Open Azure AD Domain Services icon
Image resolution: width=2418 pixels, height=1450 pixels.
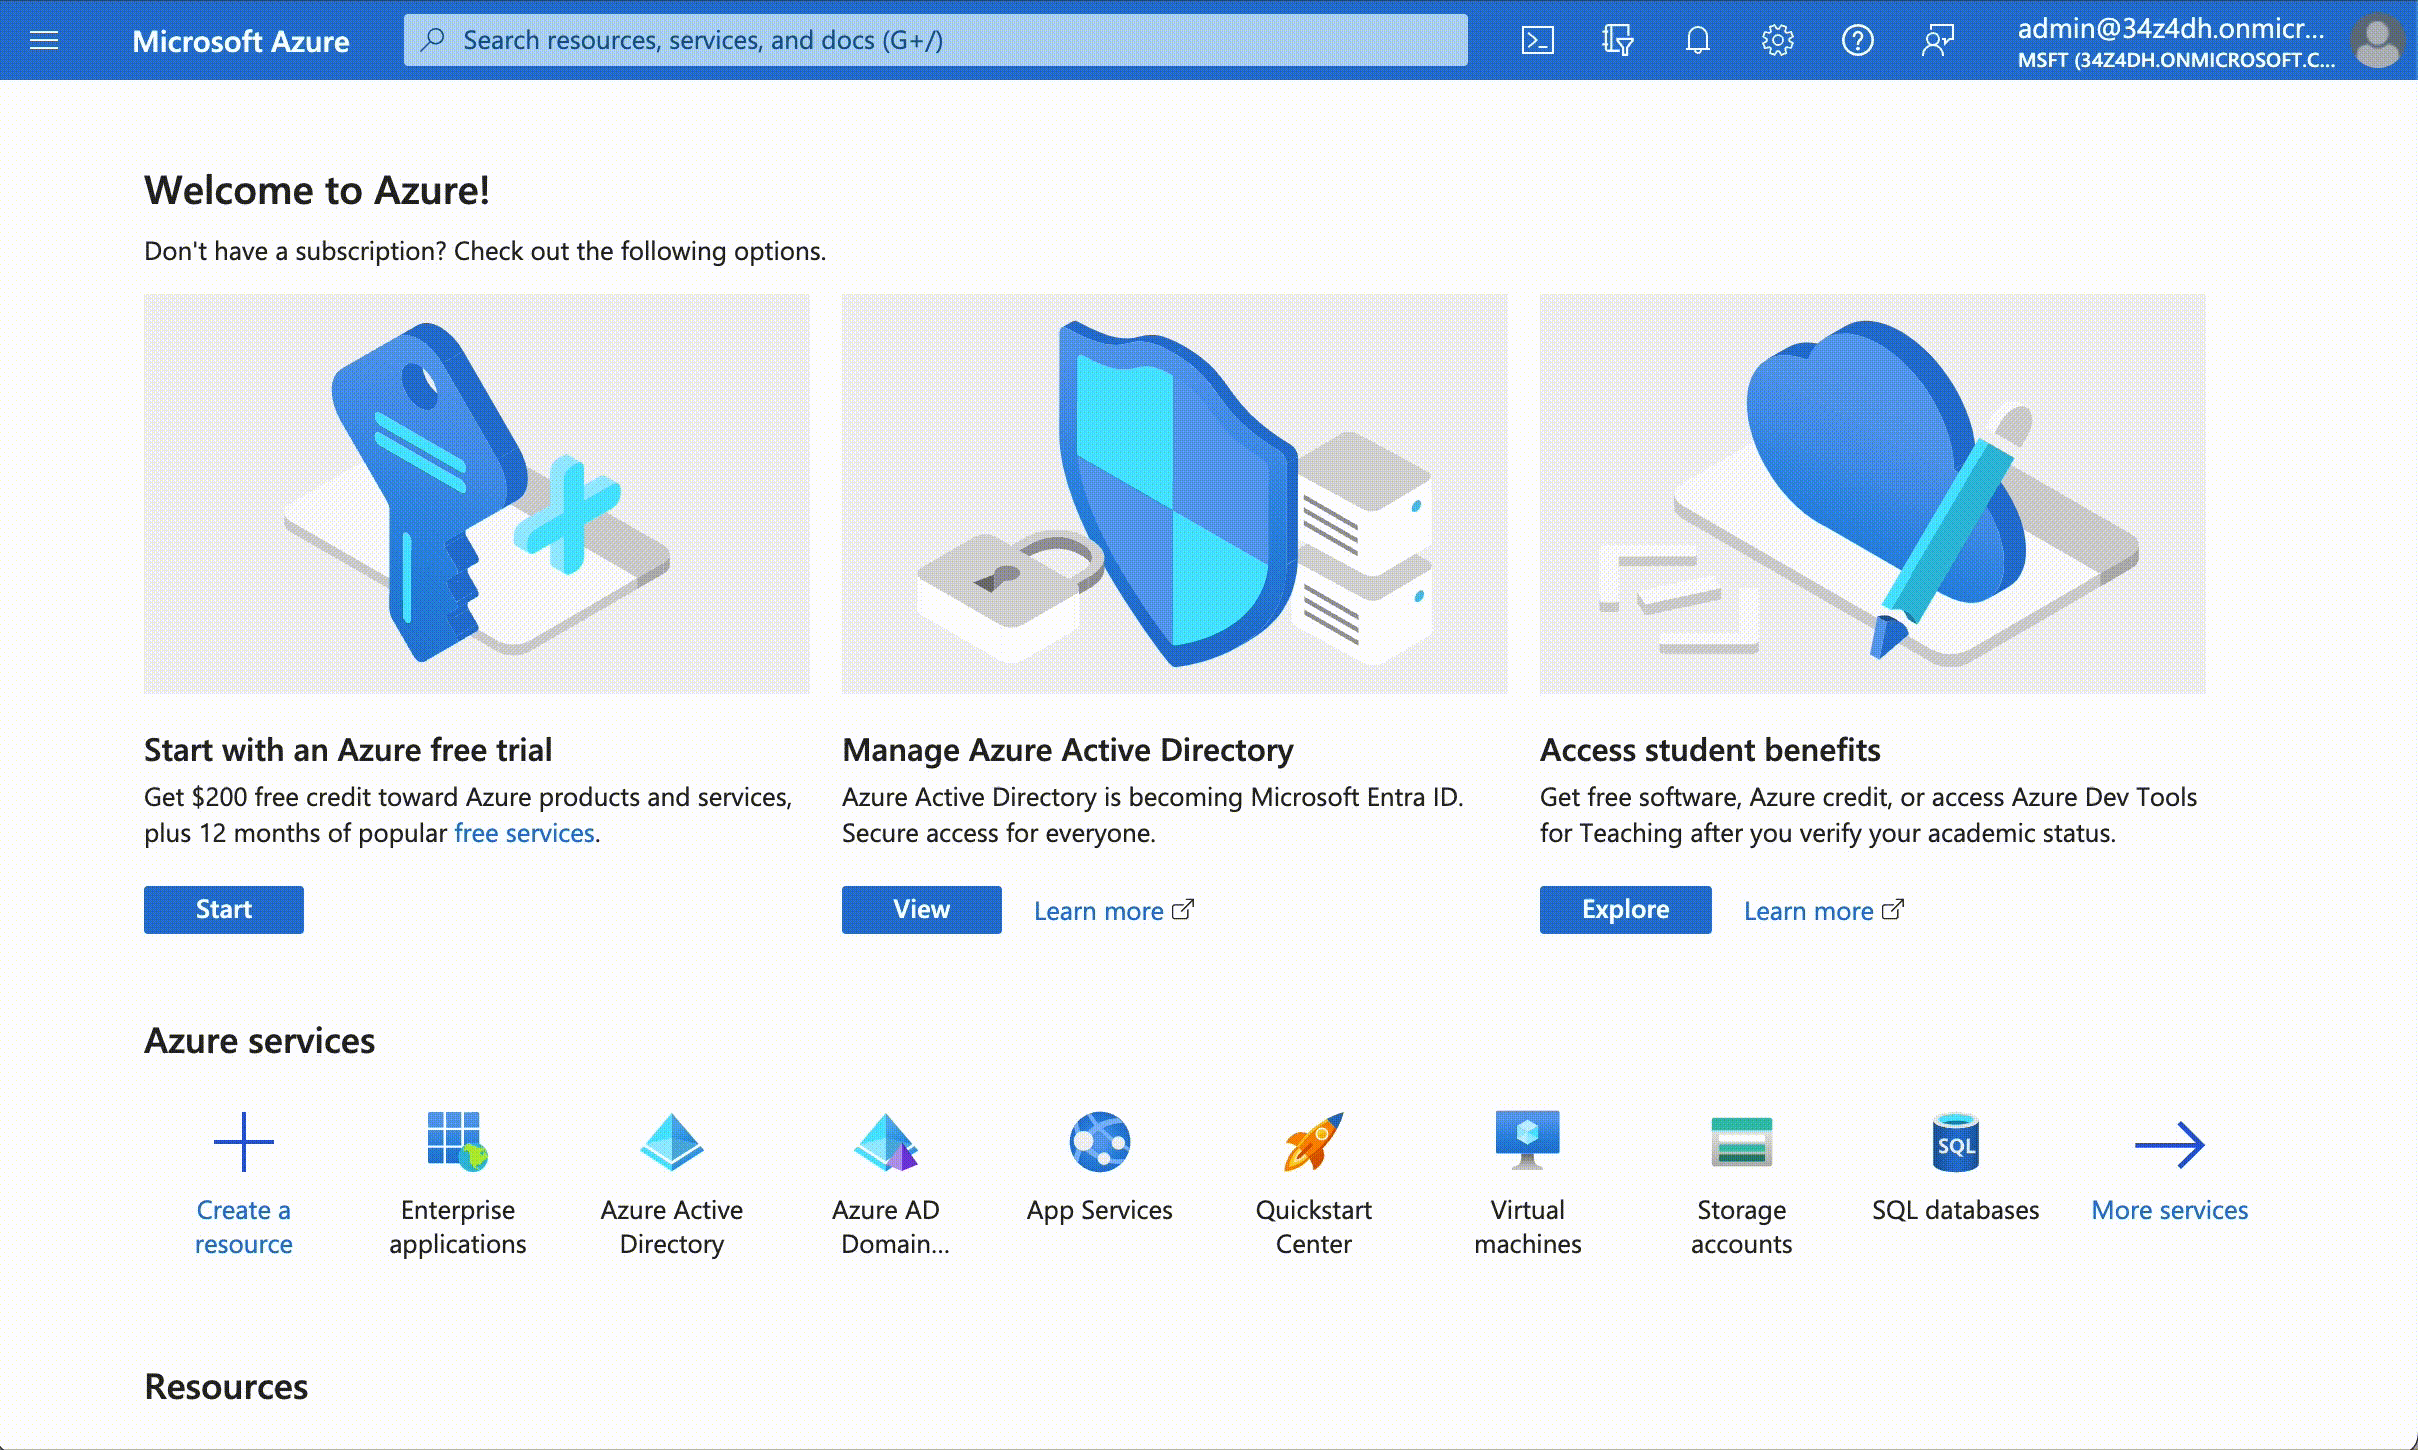click(x=886, y=1141)
